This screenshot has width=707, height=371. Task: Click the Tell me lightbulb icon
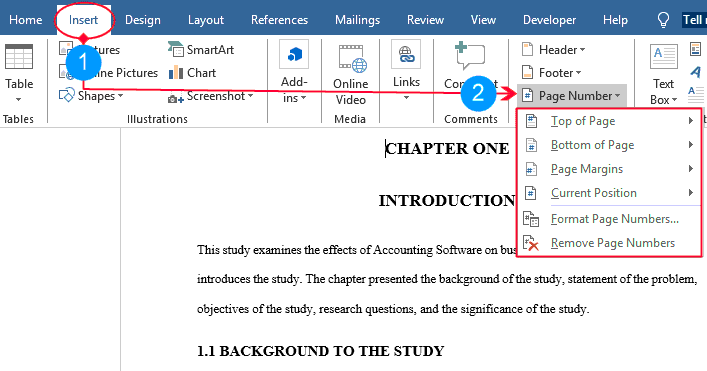(663, 20)
